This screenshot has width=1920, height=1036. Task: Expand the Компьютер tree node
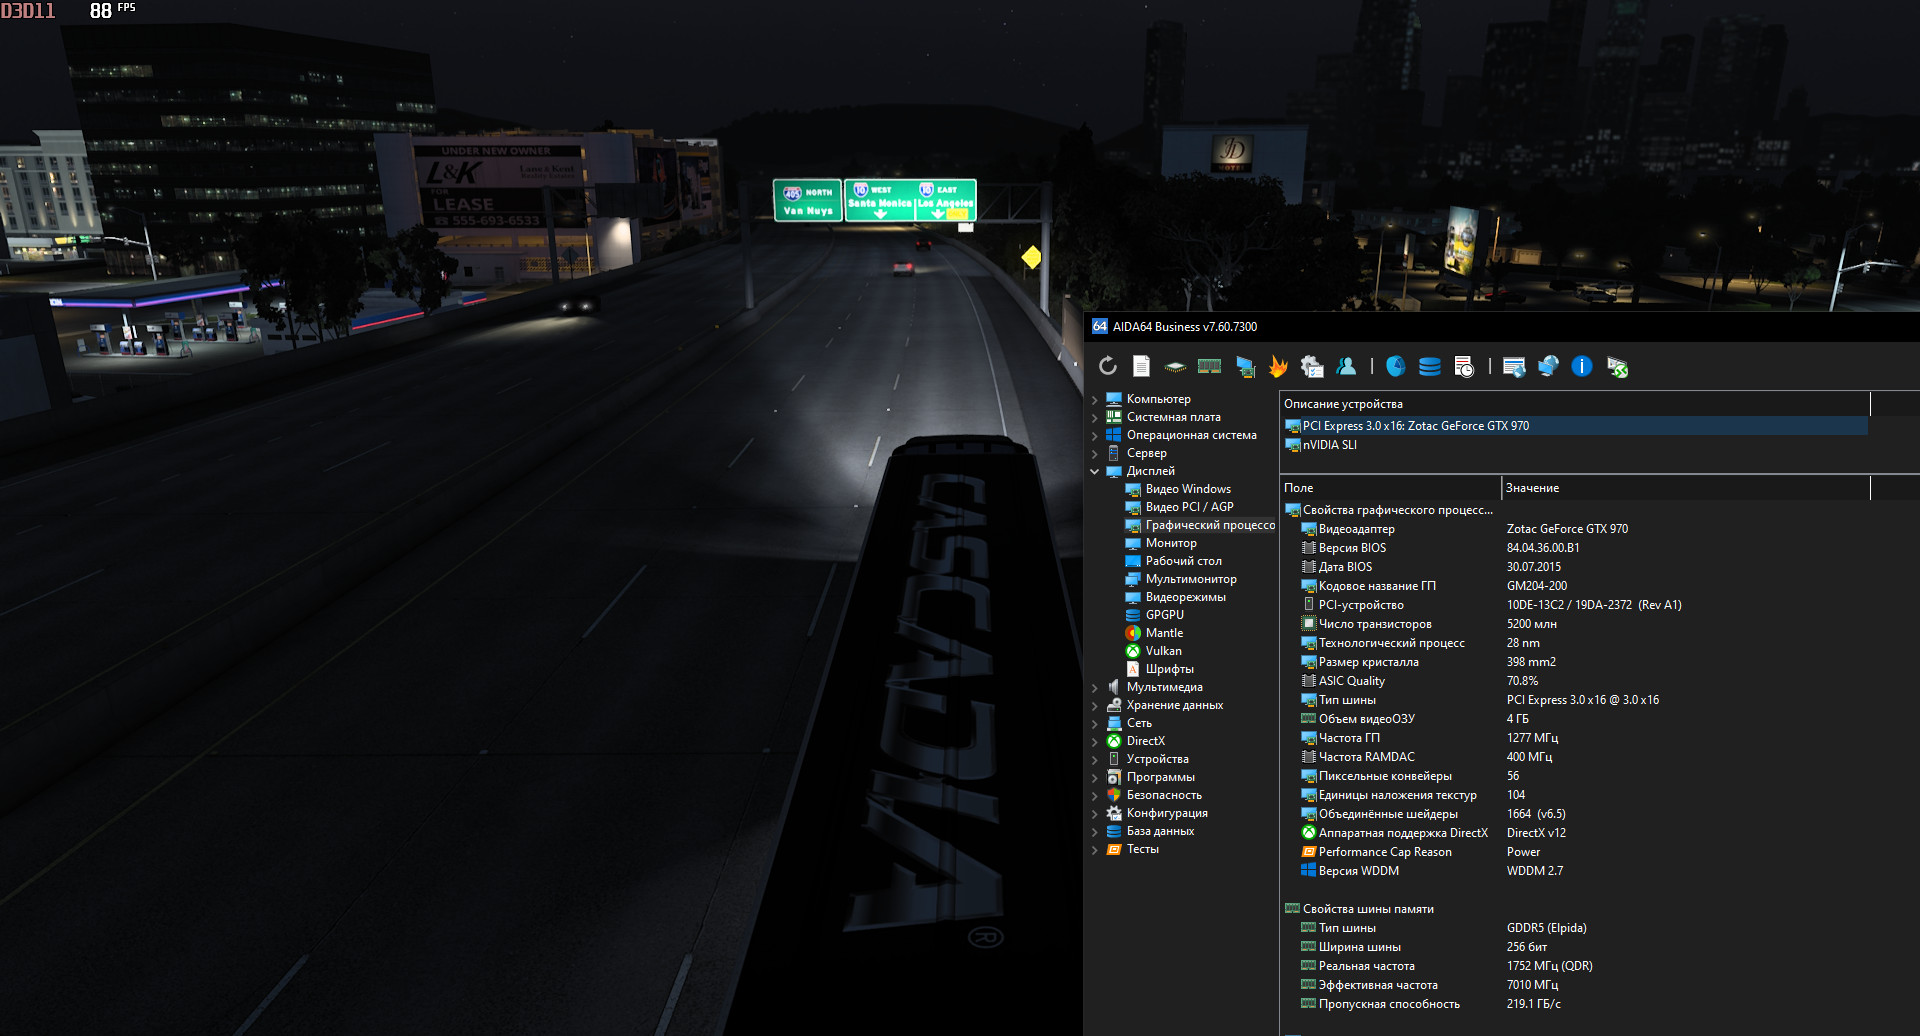coord(1095,400)
